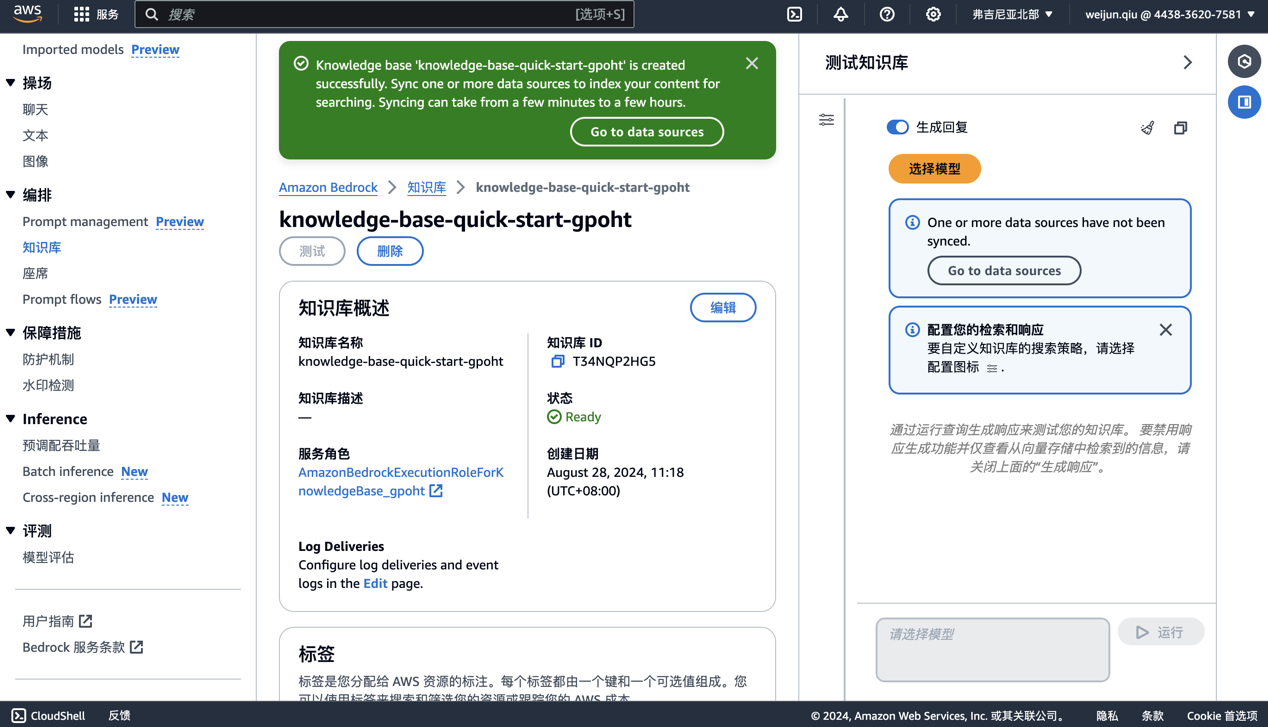This screenshot has height=727, width=1268.
Task: Open user guide external link
Action: (57, 621)
